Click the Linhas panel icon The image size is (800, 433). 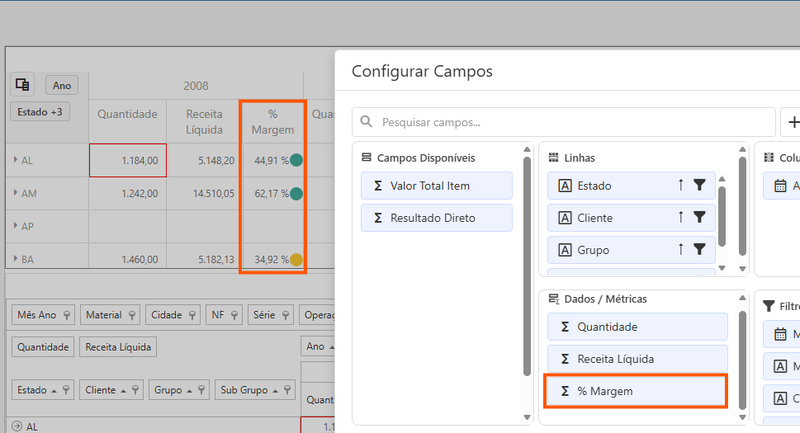553,157
